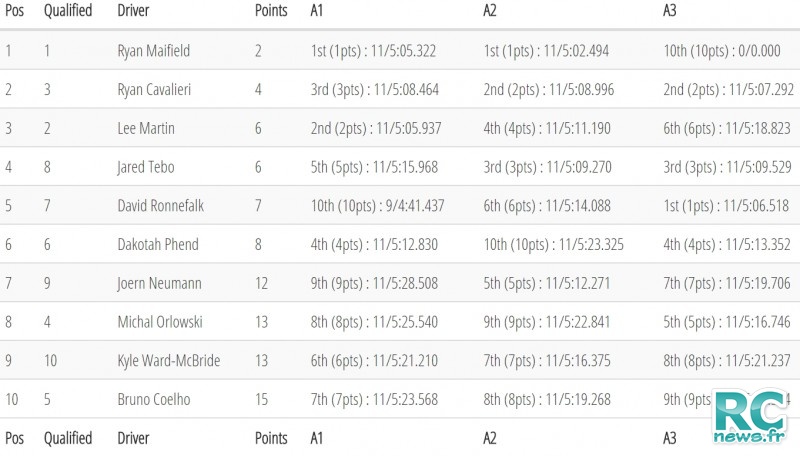Click Michal Orlowski's A1 result cell
This screenshot has width=800, height=456.
click(374, 322)
